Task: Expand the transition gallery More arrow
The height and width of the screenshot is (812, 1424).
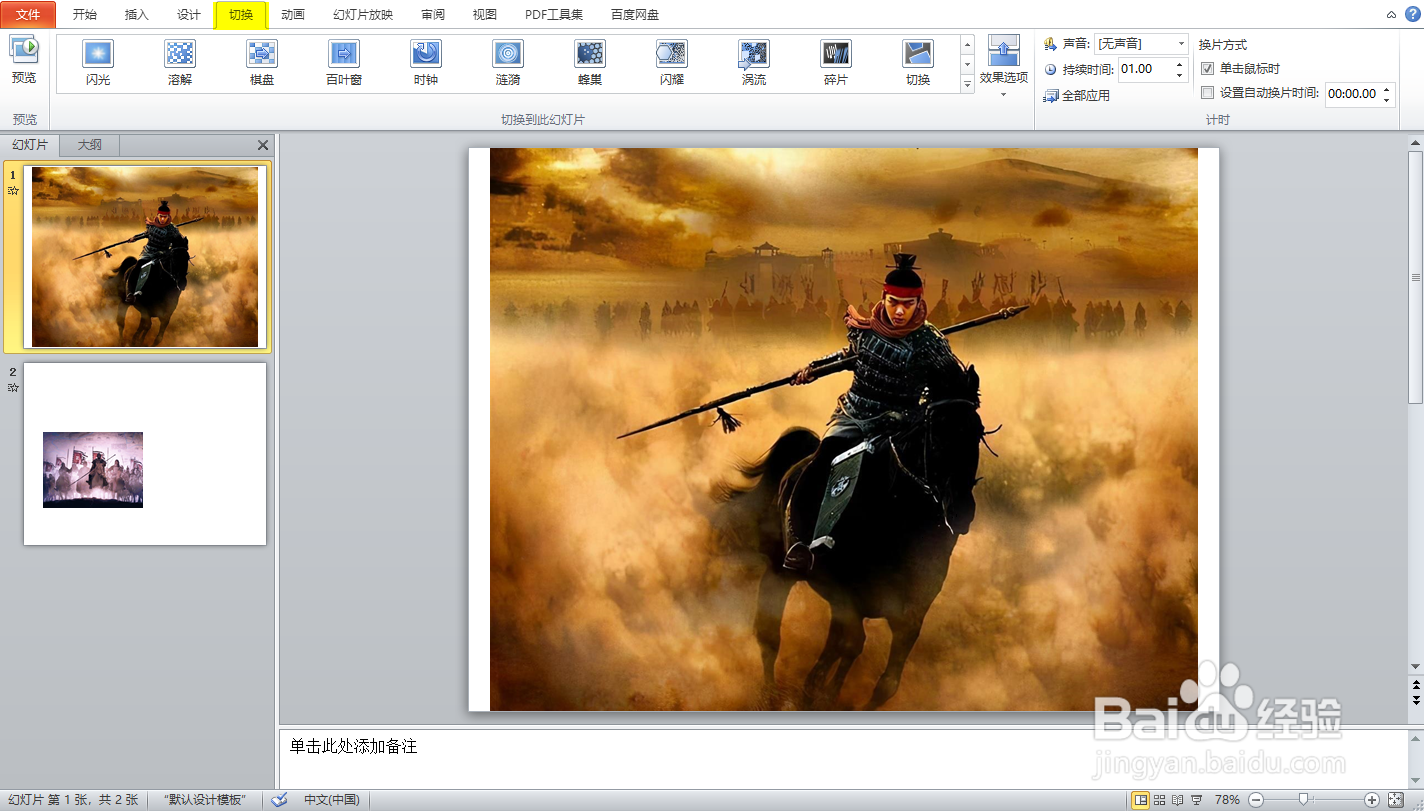Action: pyautogui.click(x=967, y=86)
